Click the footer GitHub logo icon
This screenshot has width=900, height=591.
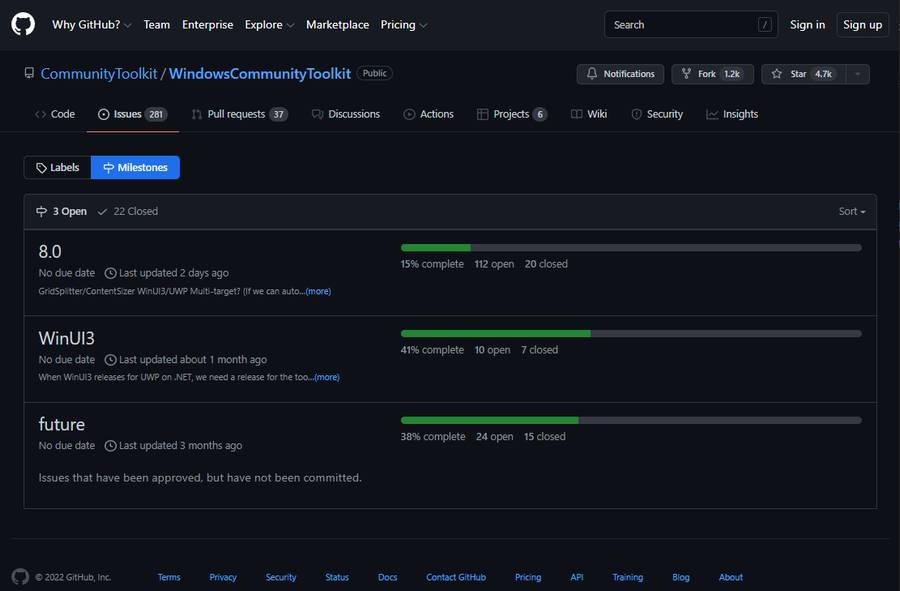20,577
